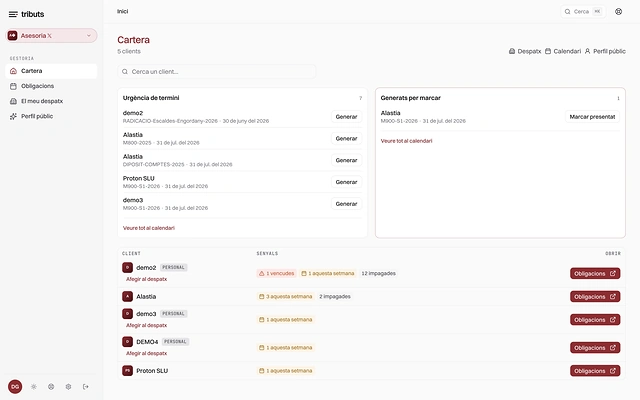Click the Inici breadcrumb
This screenshot has height=400, width=640.
click(x=122, y=11)
